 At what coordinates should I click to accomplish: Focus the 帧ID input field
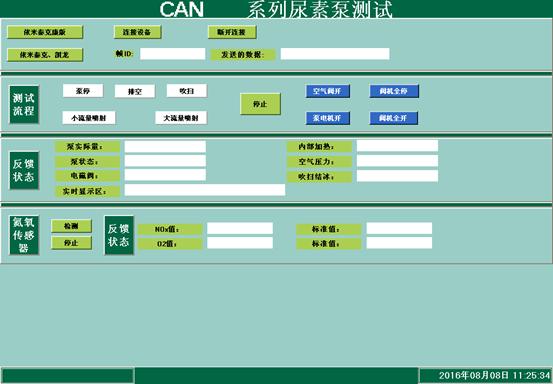(x=172, y=54)
